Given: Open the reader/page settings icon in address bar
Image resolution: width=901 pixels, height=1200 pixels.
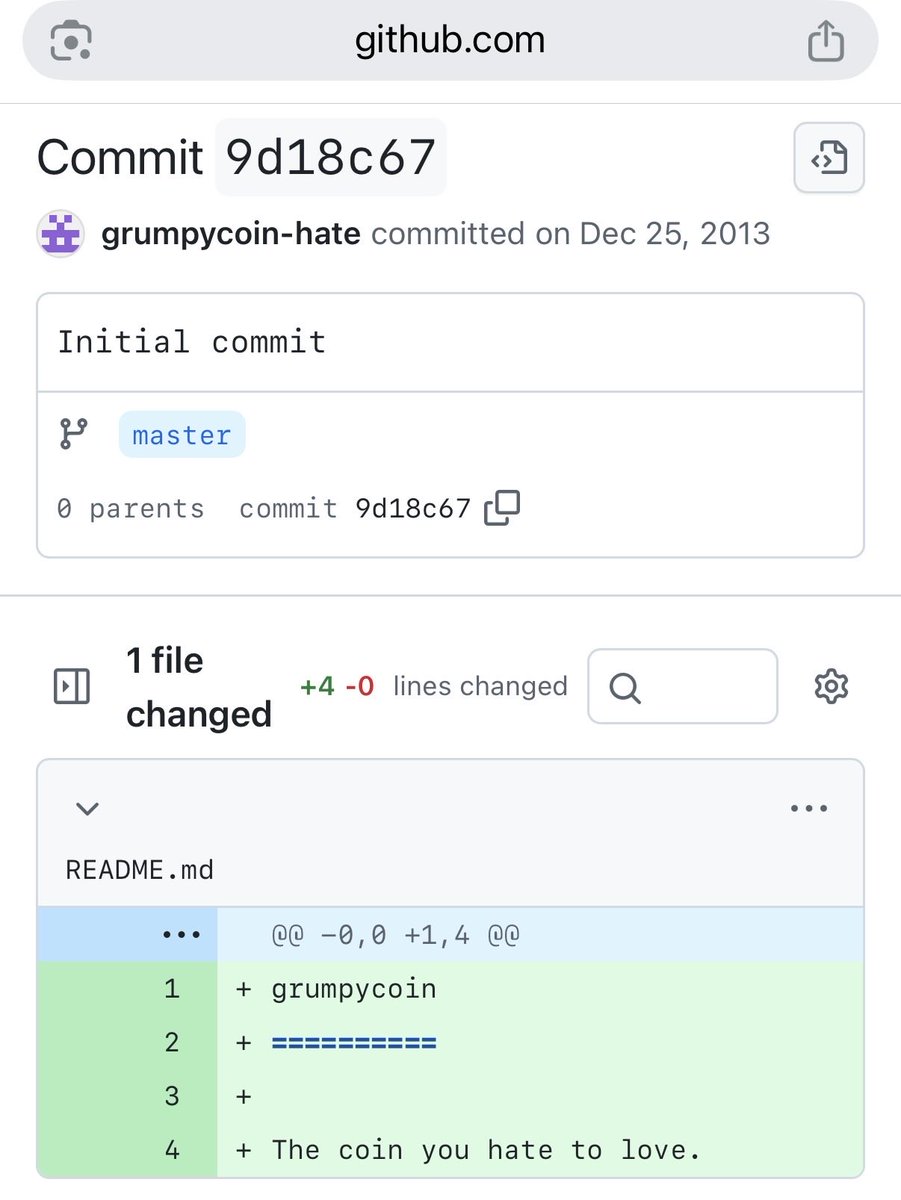Looking at the screenshot, I should pos(71,42).
